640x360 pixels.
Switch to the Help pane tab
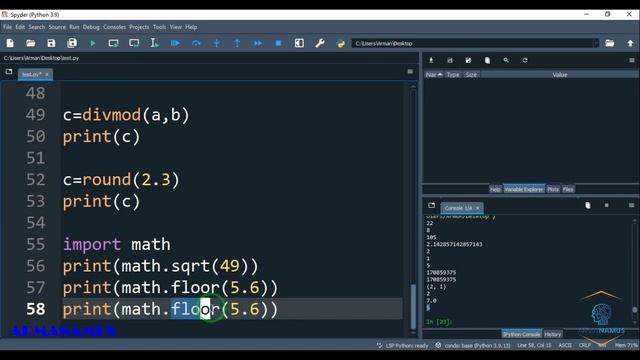pyautogui.click(x=495, y=189)
